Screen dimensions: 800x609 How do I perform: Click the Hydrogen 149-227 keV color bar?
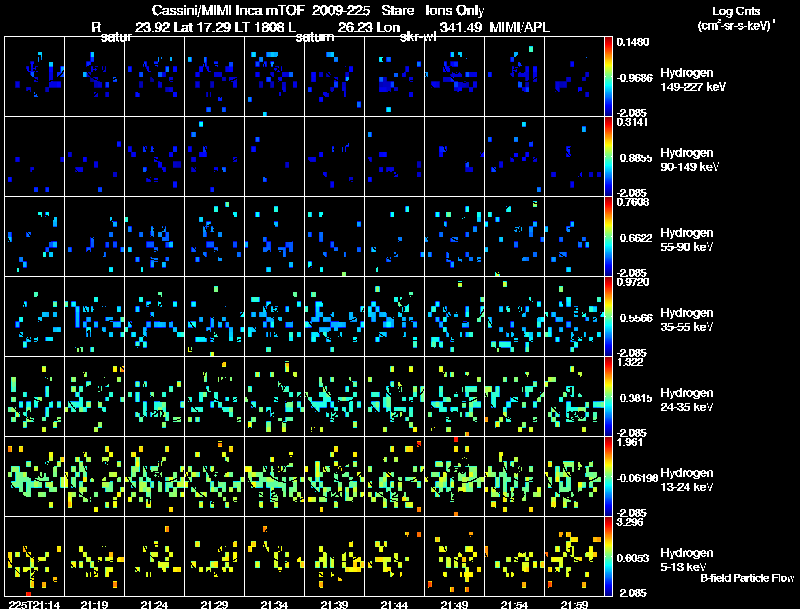[x=608, y=77]
